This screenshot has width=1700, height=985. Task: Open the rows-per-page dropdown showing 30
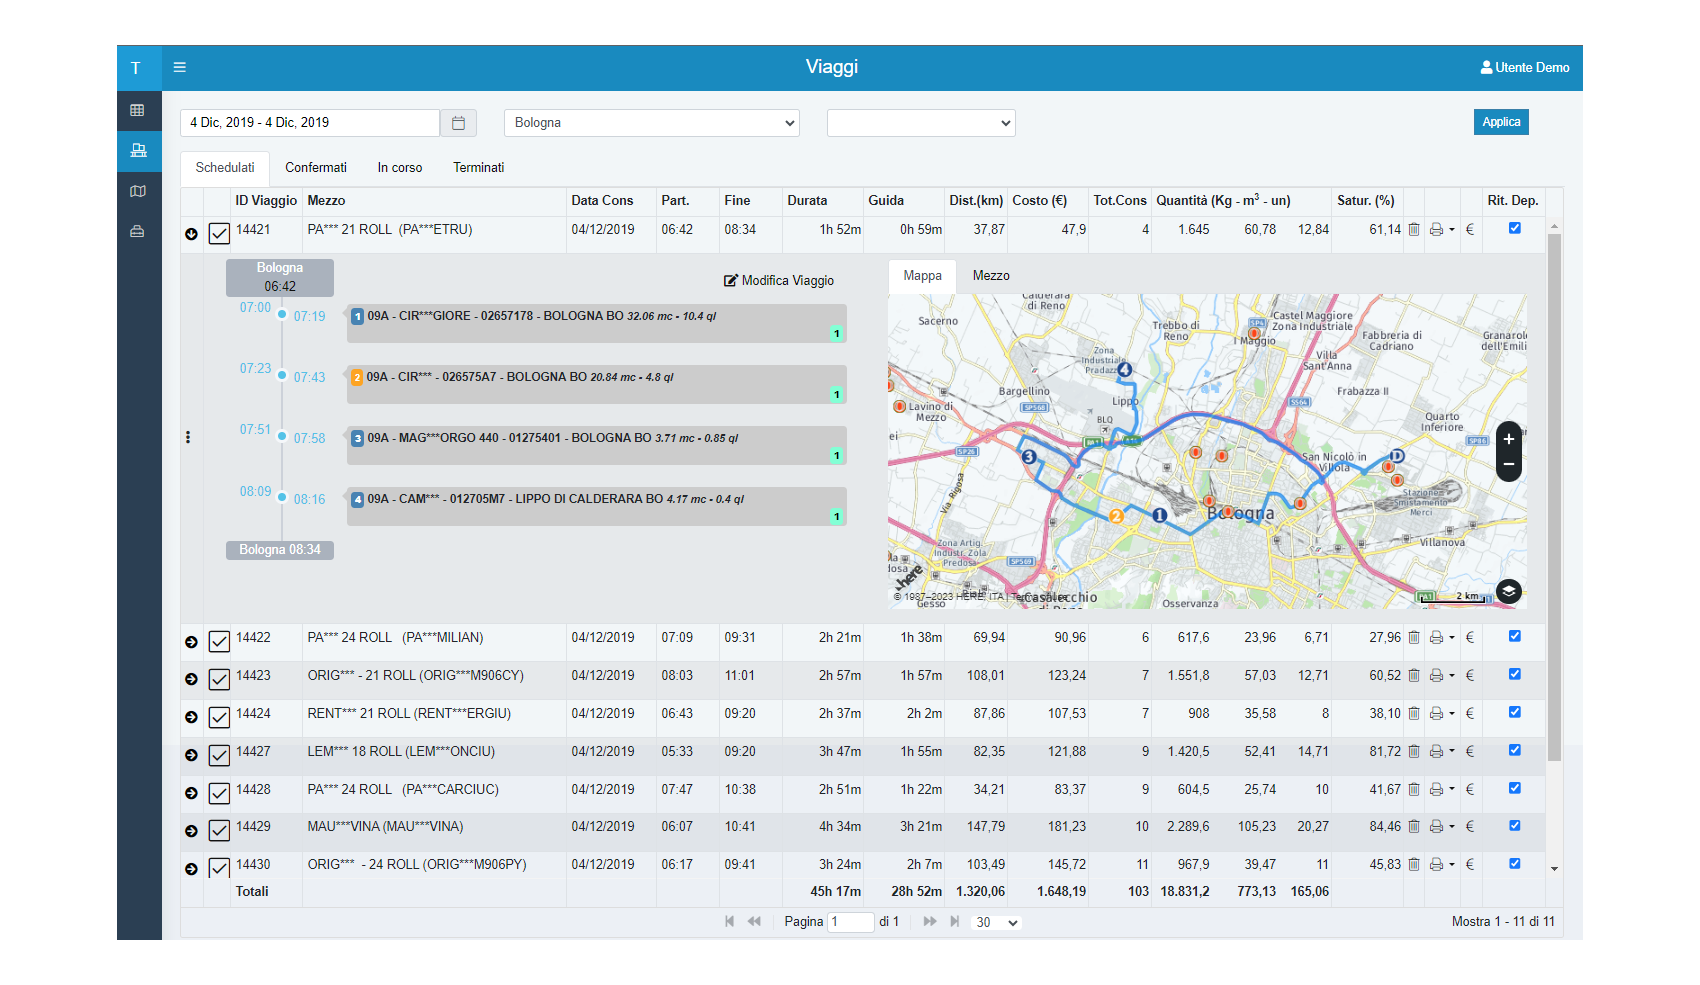996,922
